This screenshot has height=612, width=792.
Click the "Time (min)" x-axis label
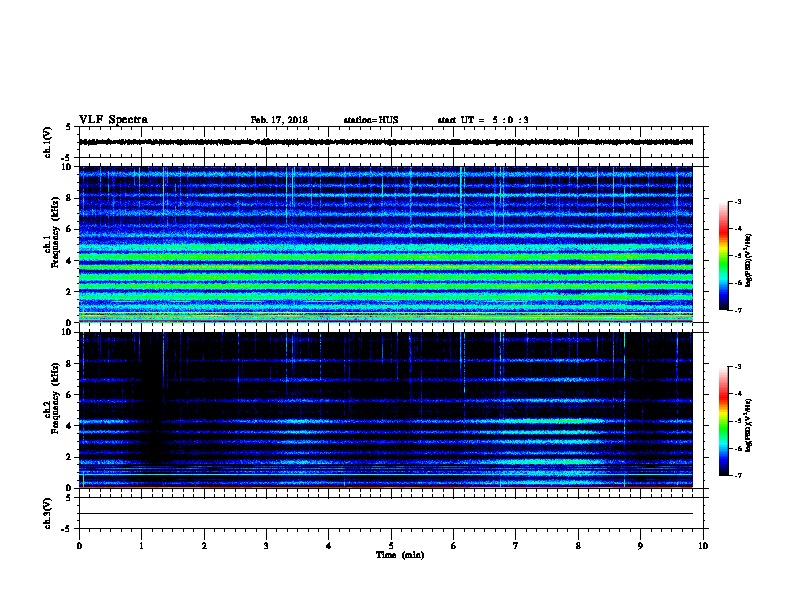pyautogui.click(x=400, y=555)
